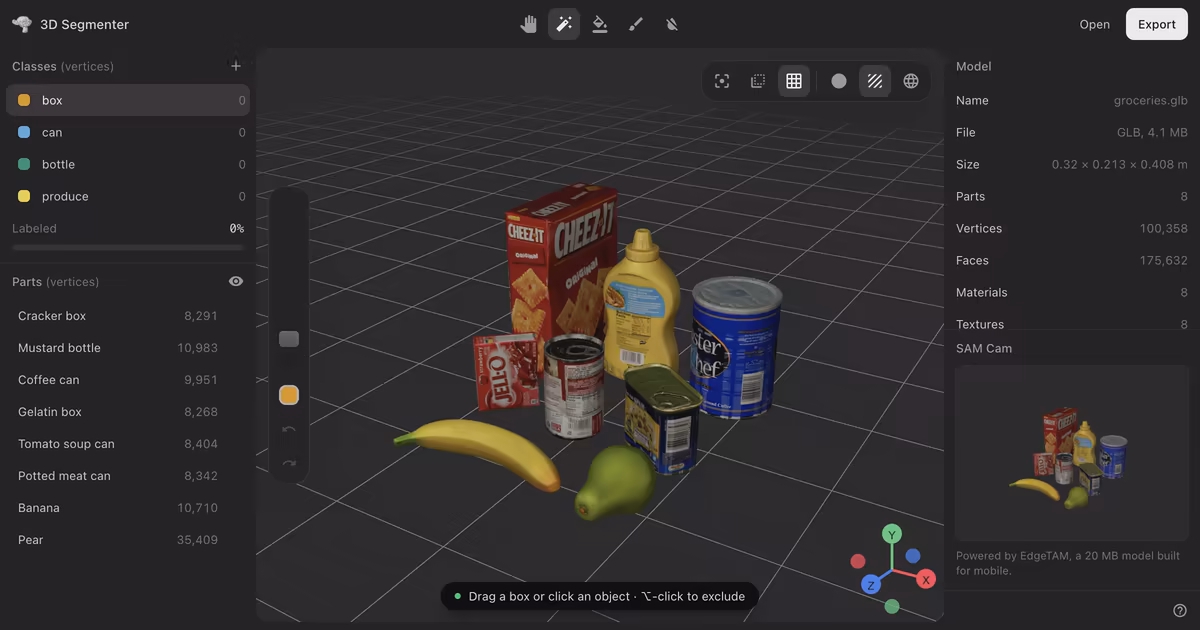Image resolution: width=1200 pixels, height=630 pixels.
Task: Toggle the grid display button
Action: click(x=794, y=81)
